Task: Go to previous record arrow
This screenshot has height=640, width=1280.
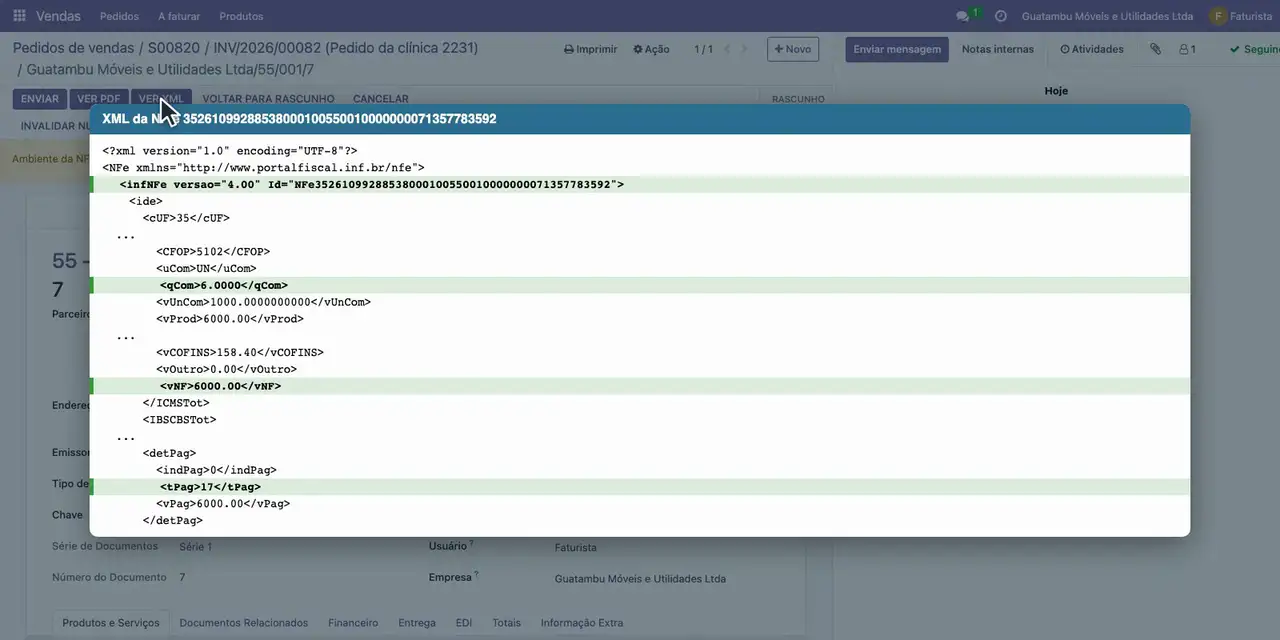Action: 727,49
